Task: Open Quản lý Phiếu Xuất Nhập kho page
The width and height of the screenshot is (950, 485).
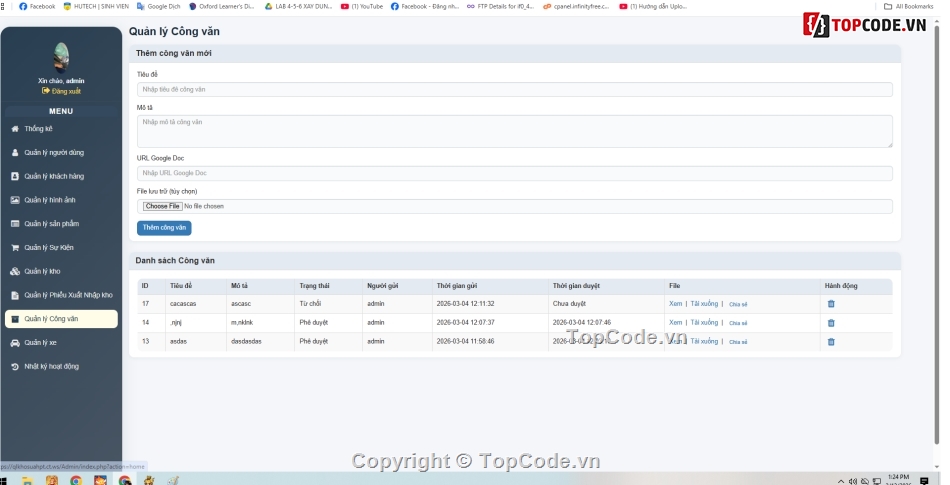Action: (x=68, y=295)
